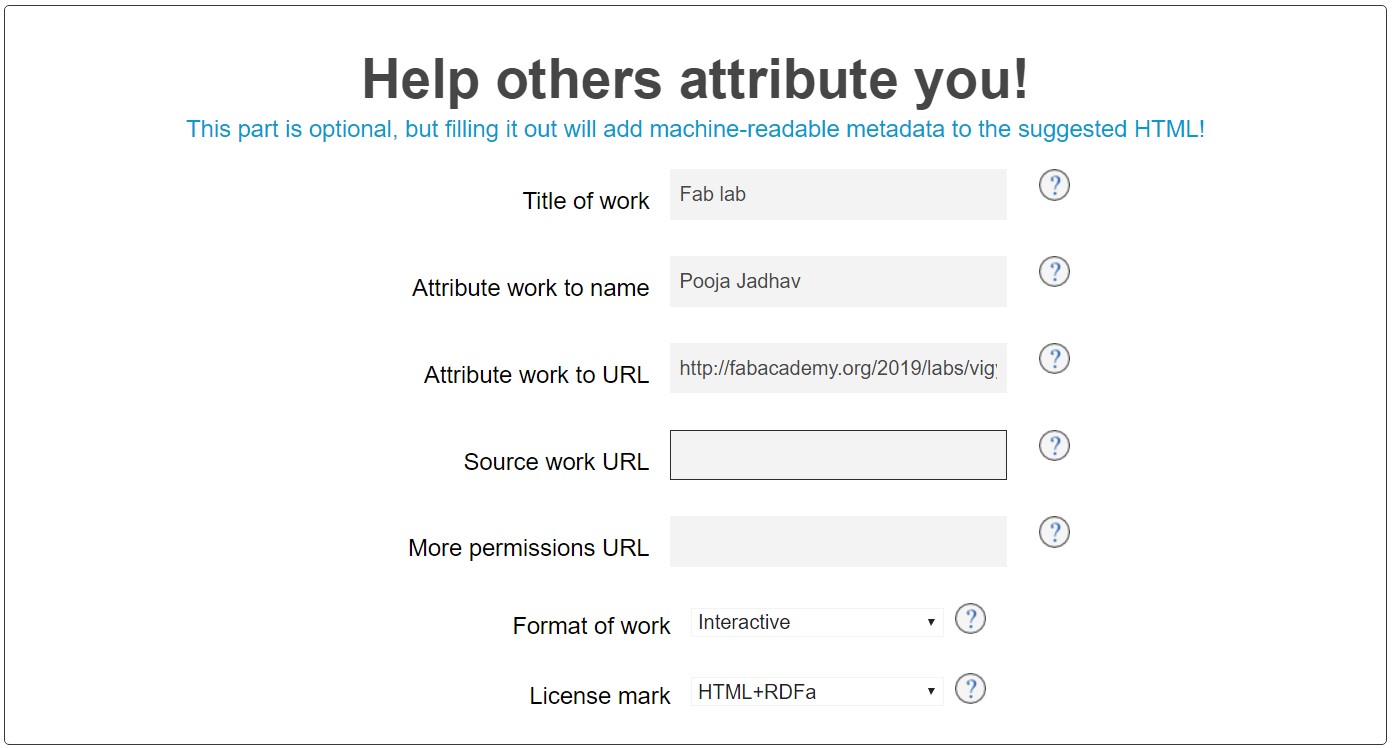Click the "Format of work" label text
The image size is (1392, 748).
[x=591, y=627]
